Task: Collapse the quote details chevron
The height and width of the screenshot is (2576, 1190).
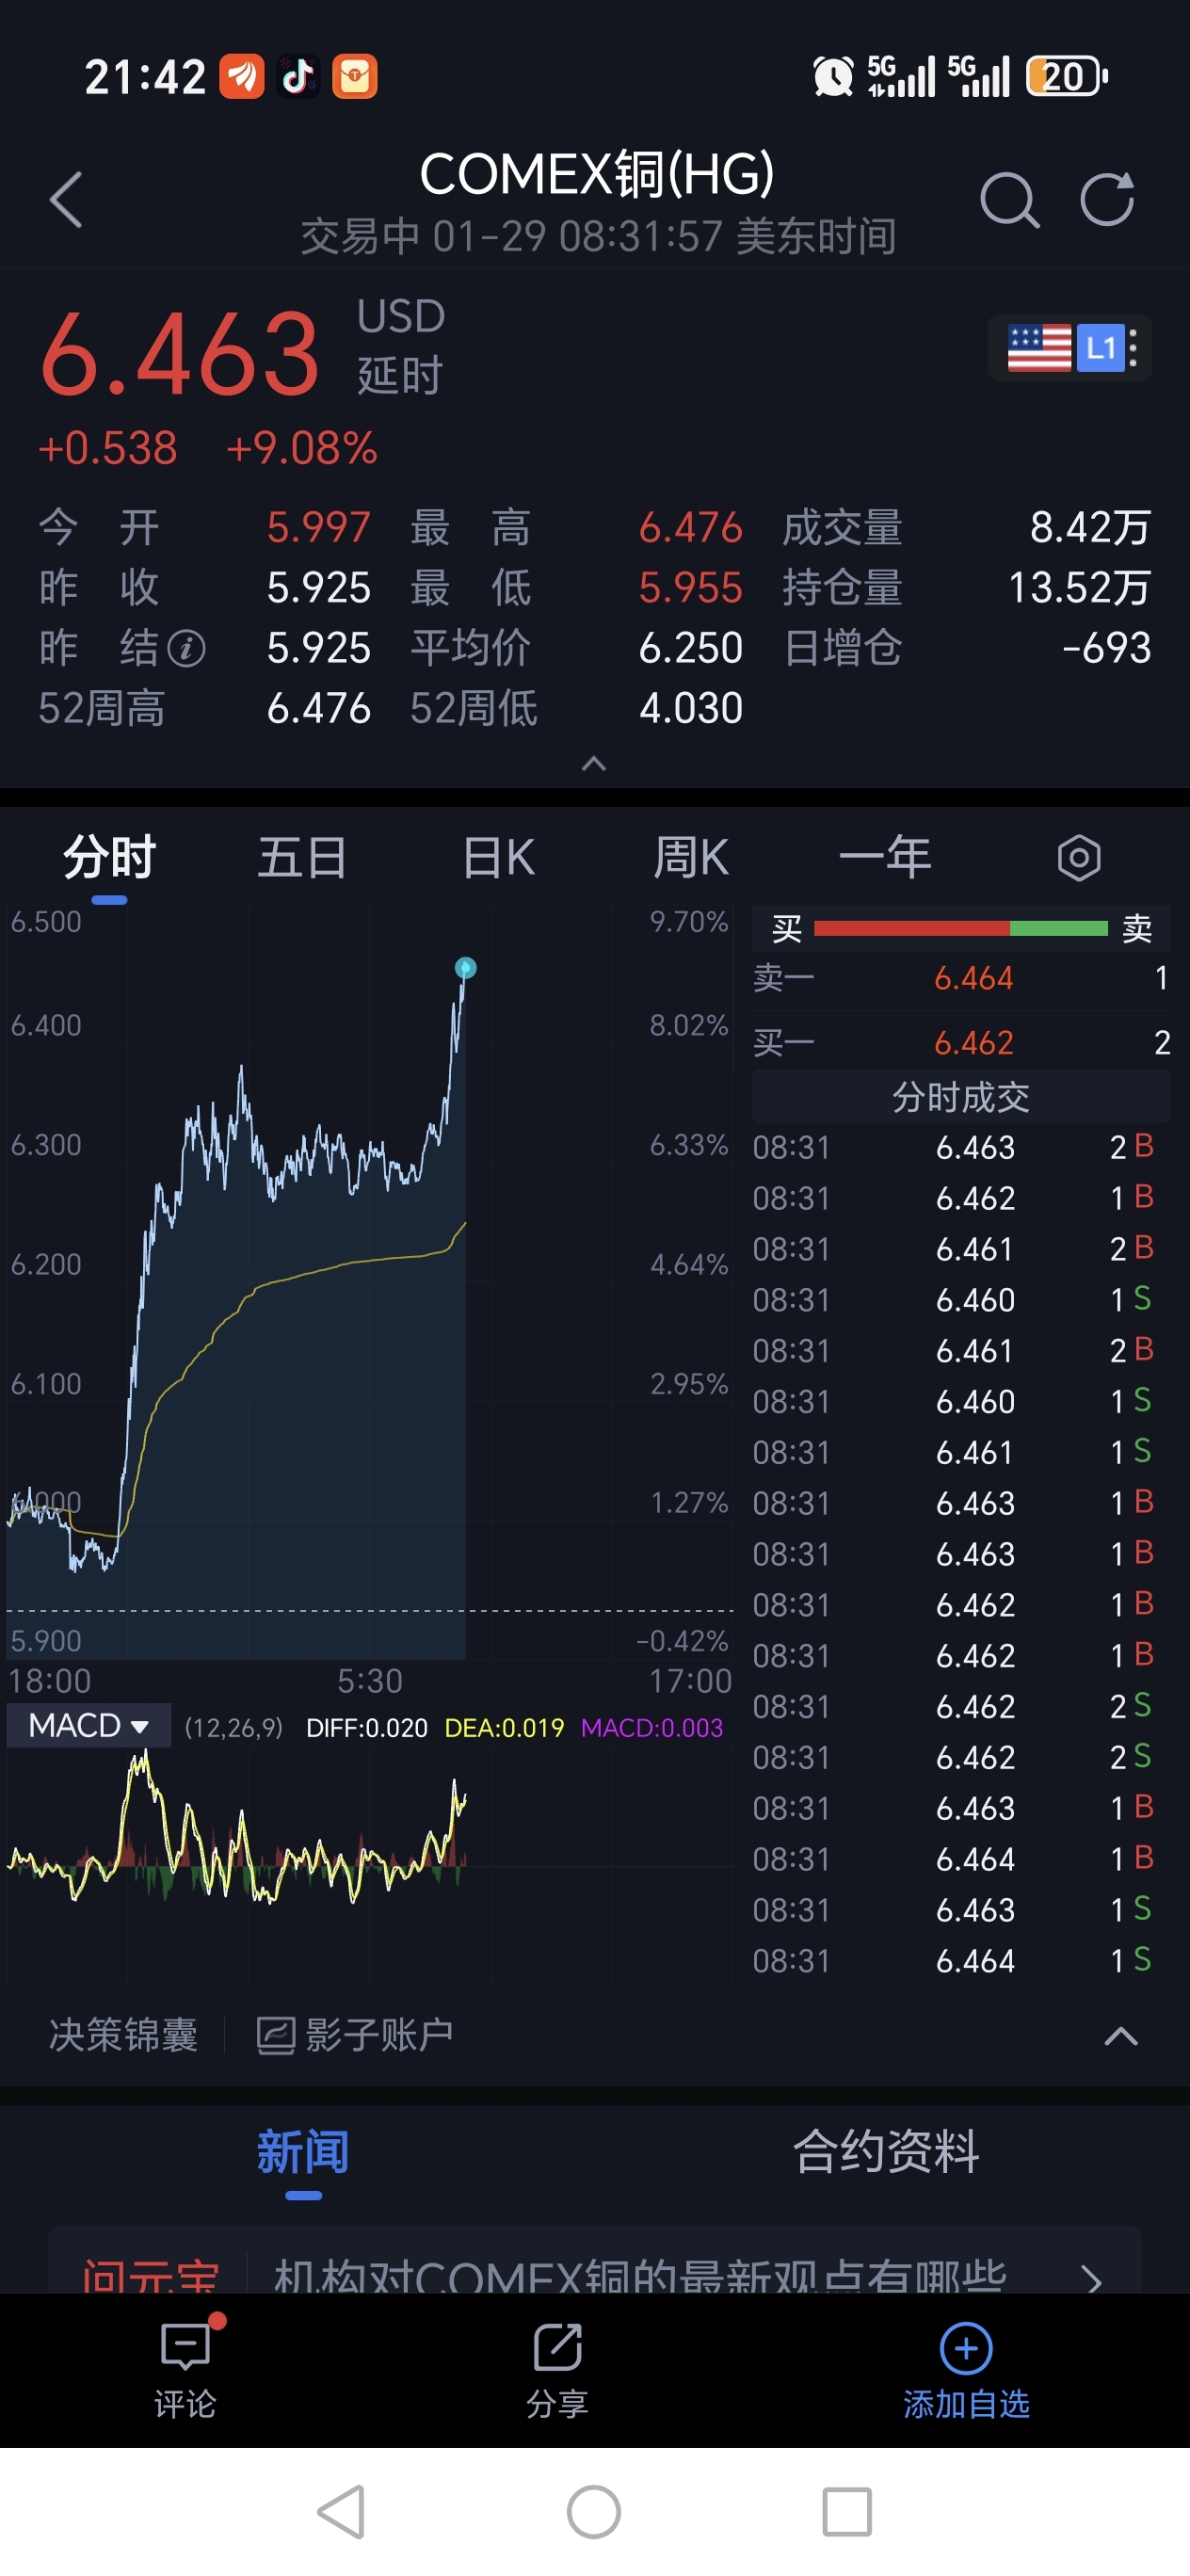Action: click(x=594, y=764)
